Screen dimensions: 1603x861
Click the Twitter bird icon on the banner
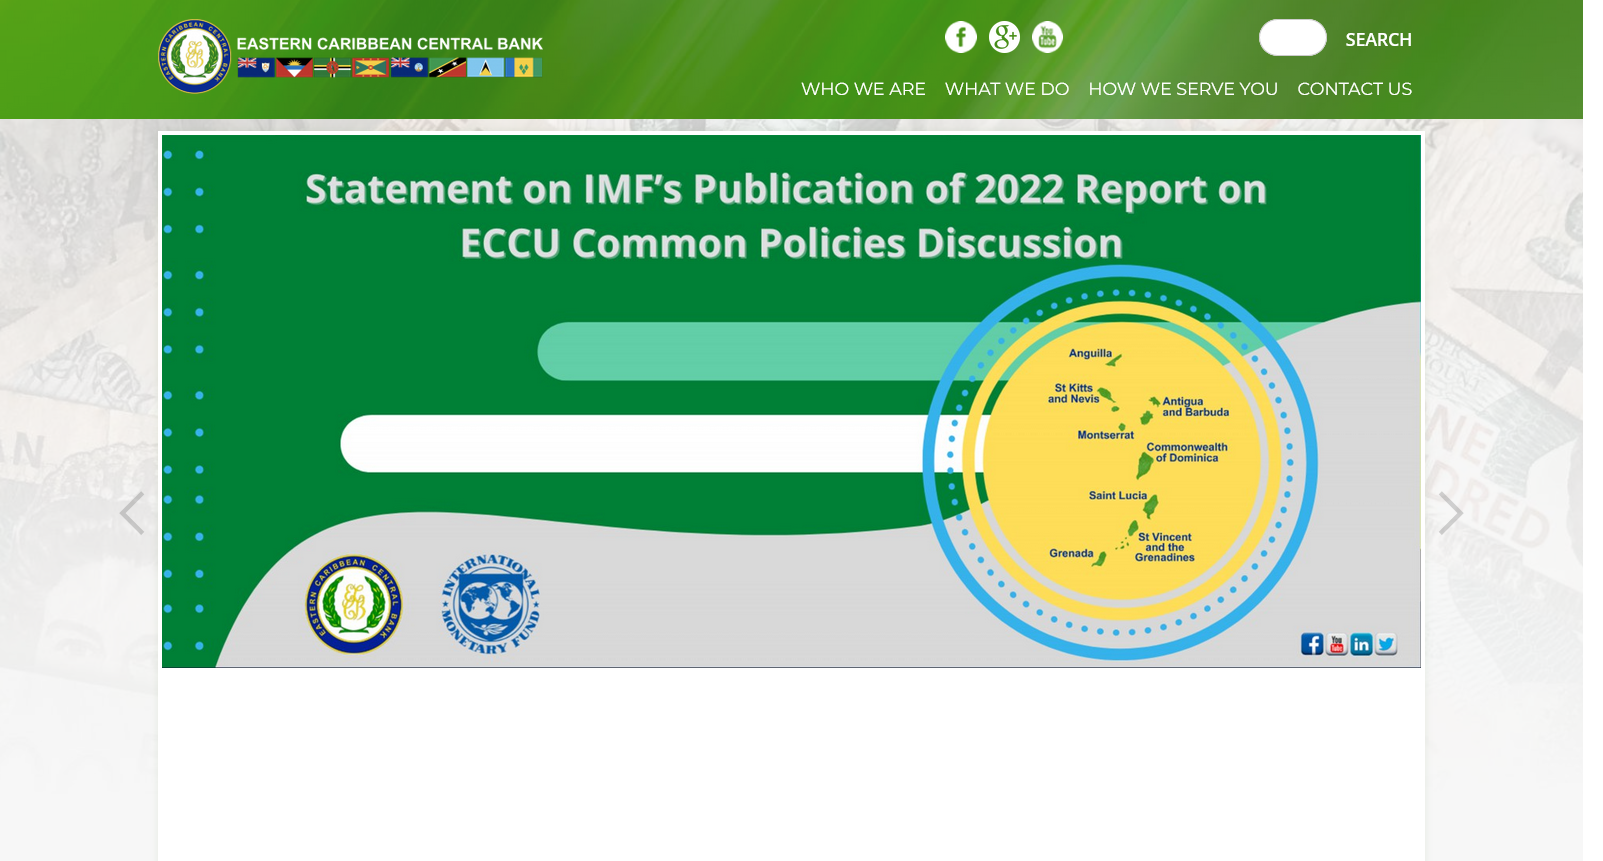1386,644
